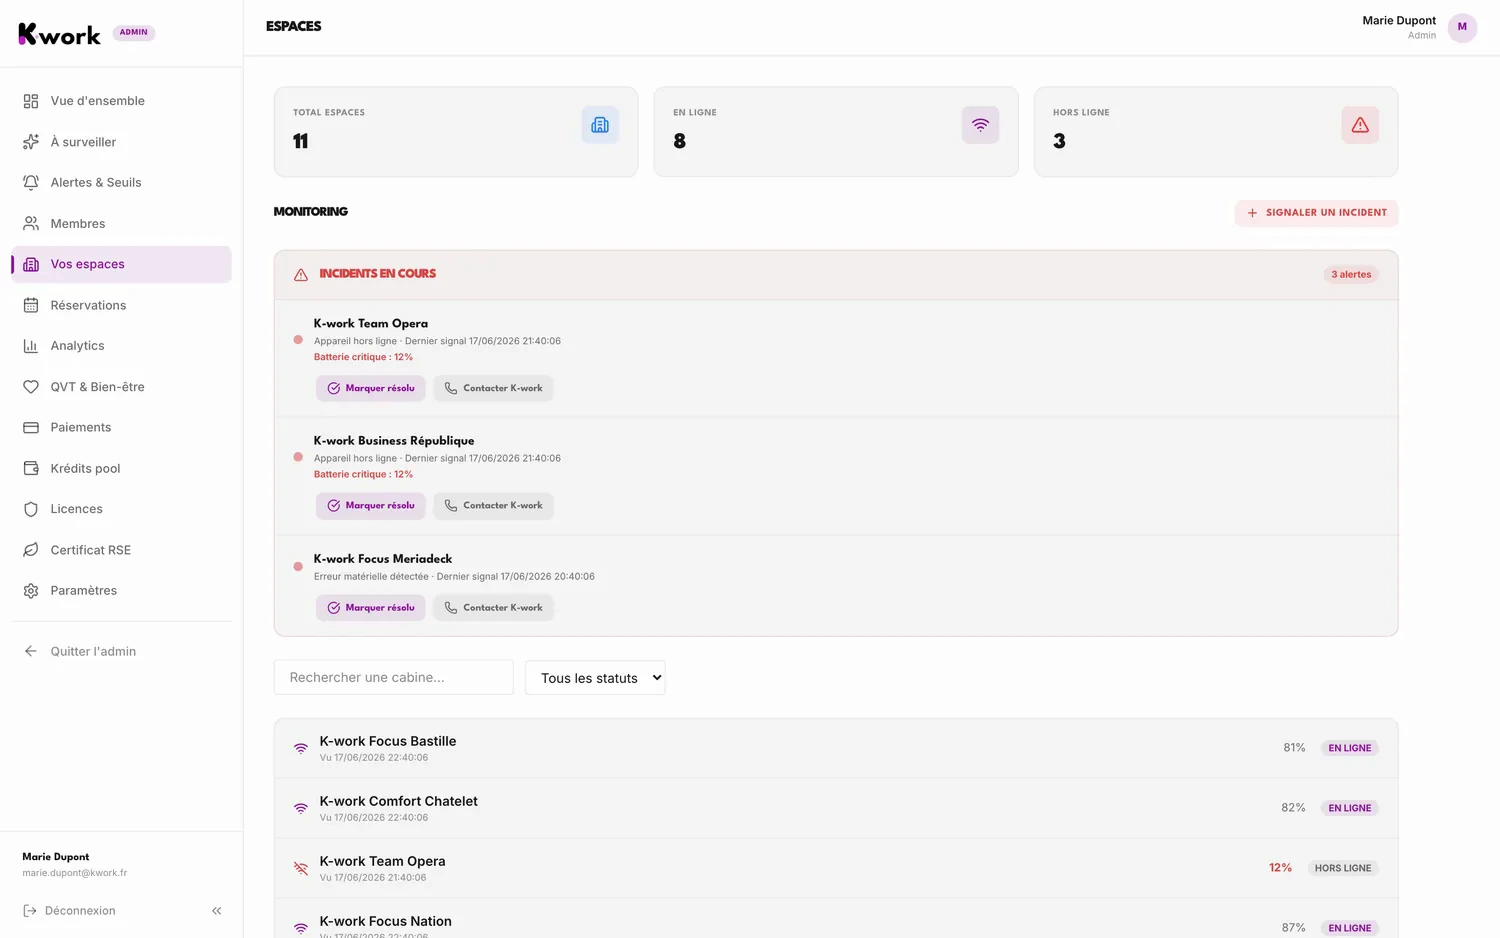Image resolution: width=1500 pixels, height=938 pixels.
Task: Mark K-work Business République incident resolved
Action: pyautogui.click(x=371, y=506)
